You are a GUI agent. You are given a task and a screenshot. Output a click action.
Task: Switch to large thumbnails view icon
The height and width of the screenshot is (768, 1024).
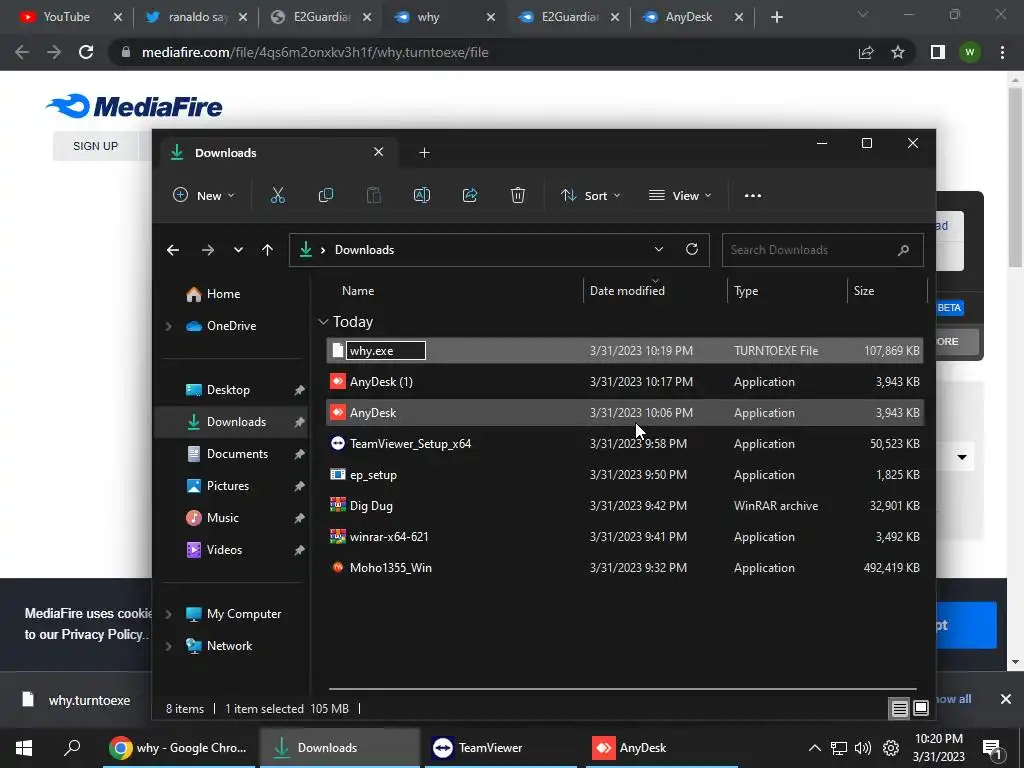pos(921,709)
